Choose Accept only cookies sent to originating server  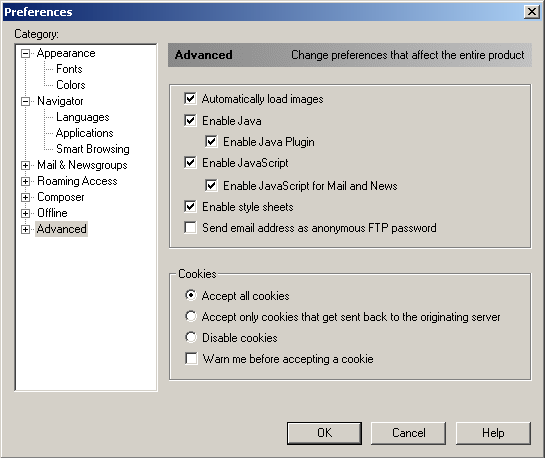point(191,316)
